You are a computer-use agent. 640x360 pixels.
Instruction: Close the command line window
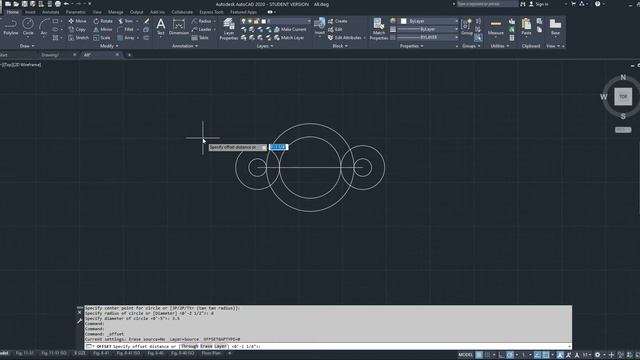pos(80,312)
